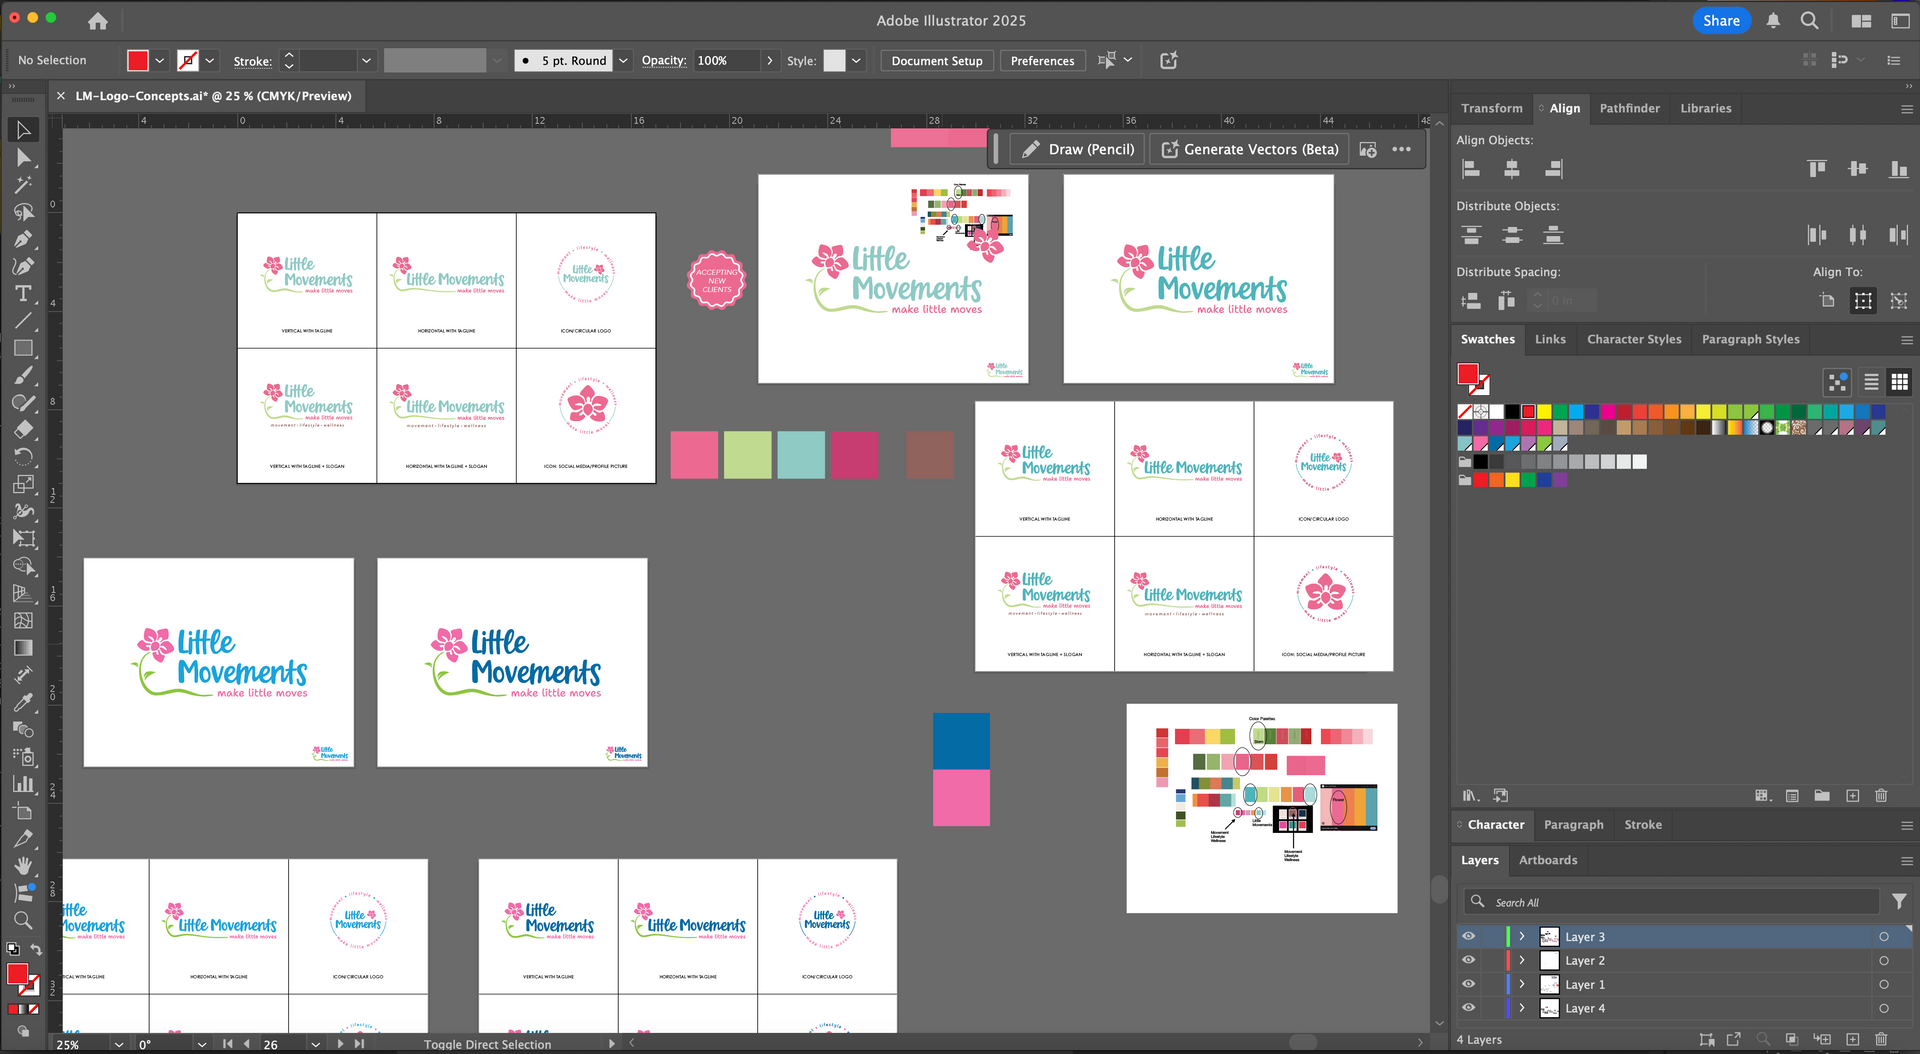Select the Eraser tool
The width and height of the screenshot is (1920, 1054).
pyautogui.click(x=23, y=430)
